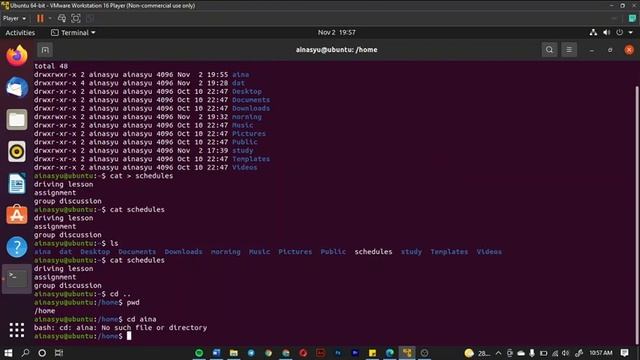Click 'Pictures' in the ls output row
Screen dimensions: 640x360
pos(295,252)
